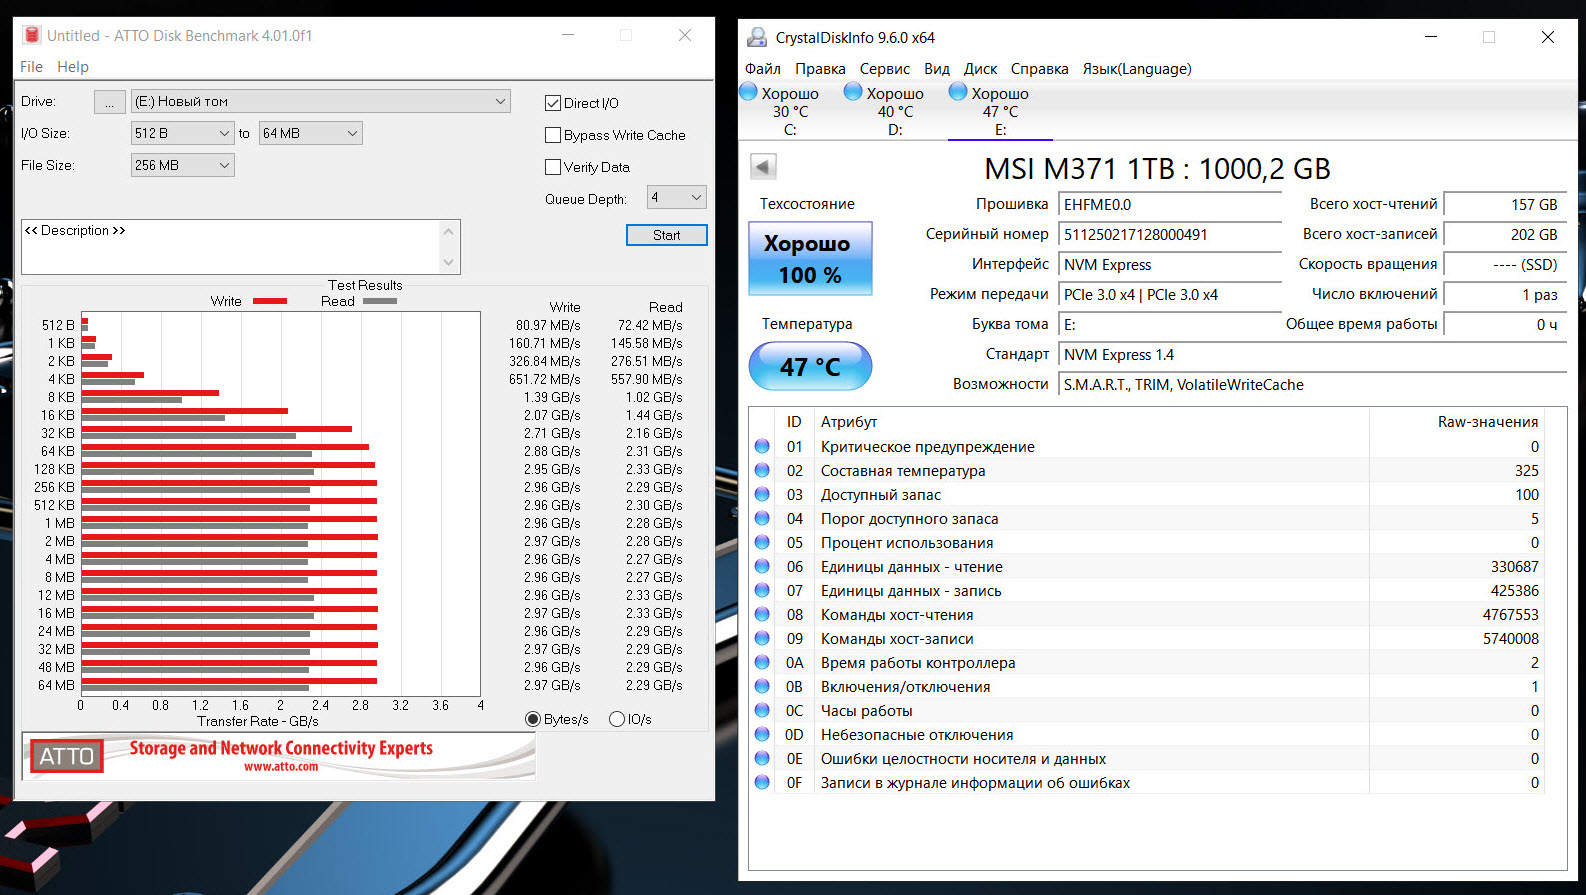Screen dimensions: 1586x895
Task: Click the 47 °C temperature button
Action: click(x=810, y=367)
